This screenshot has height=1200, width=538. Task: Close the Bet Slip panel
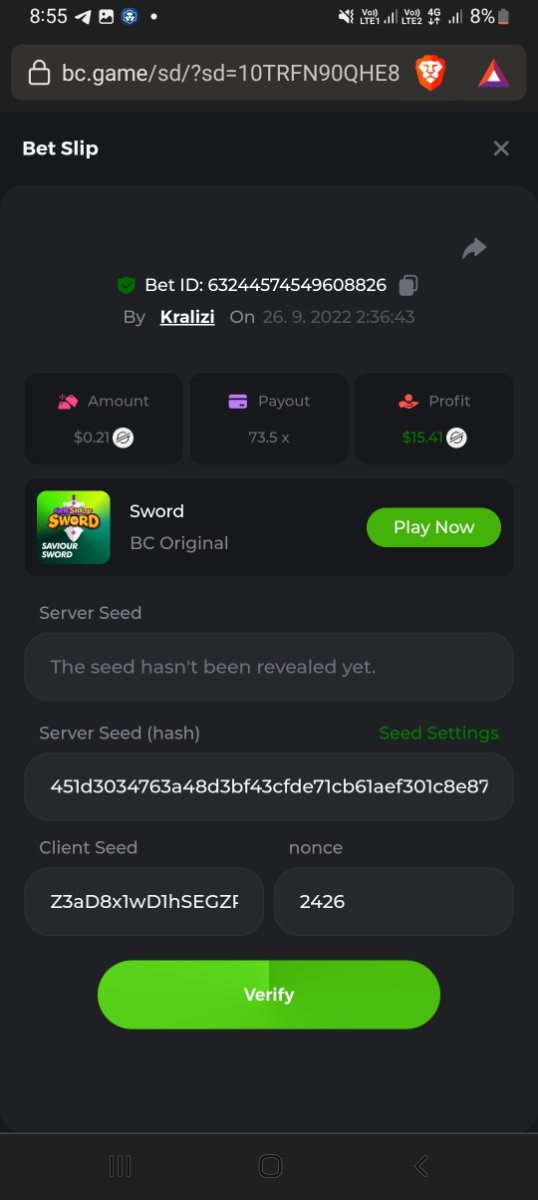(501, 148)
